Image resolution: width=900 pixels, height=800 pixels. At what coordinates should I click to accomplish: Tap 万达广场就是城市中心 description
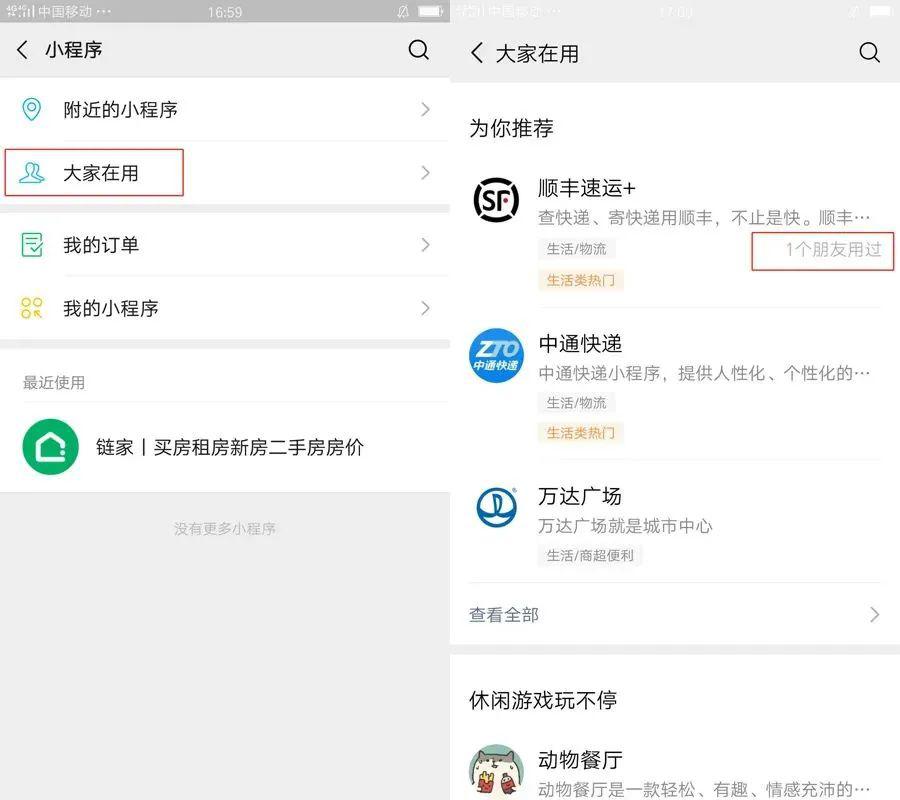[x=625, y=526]
